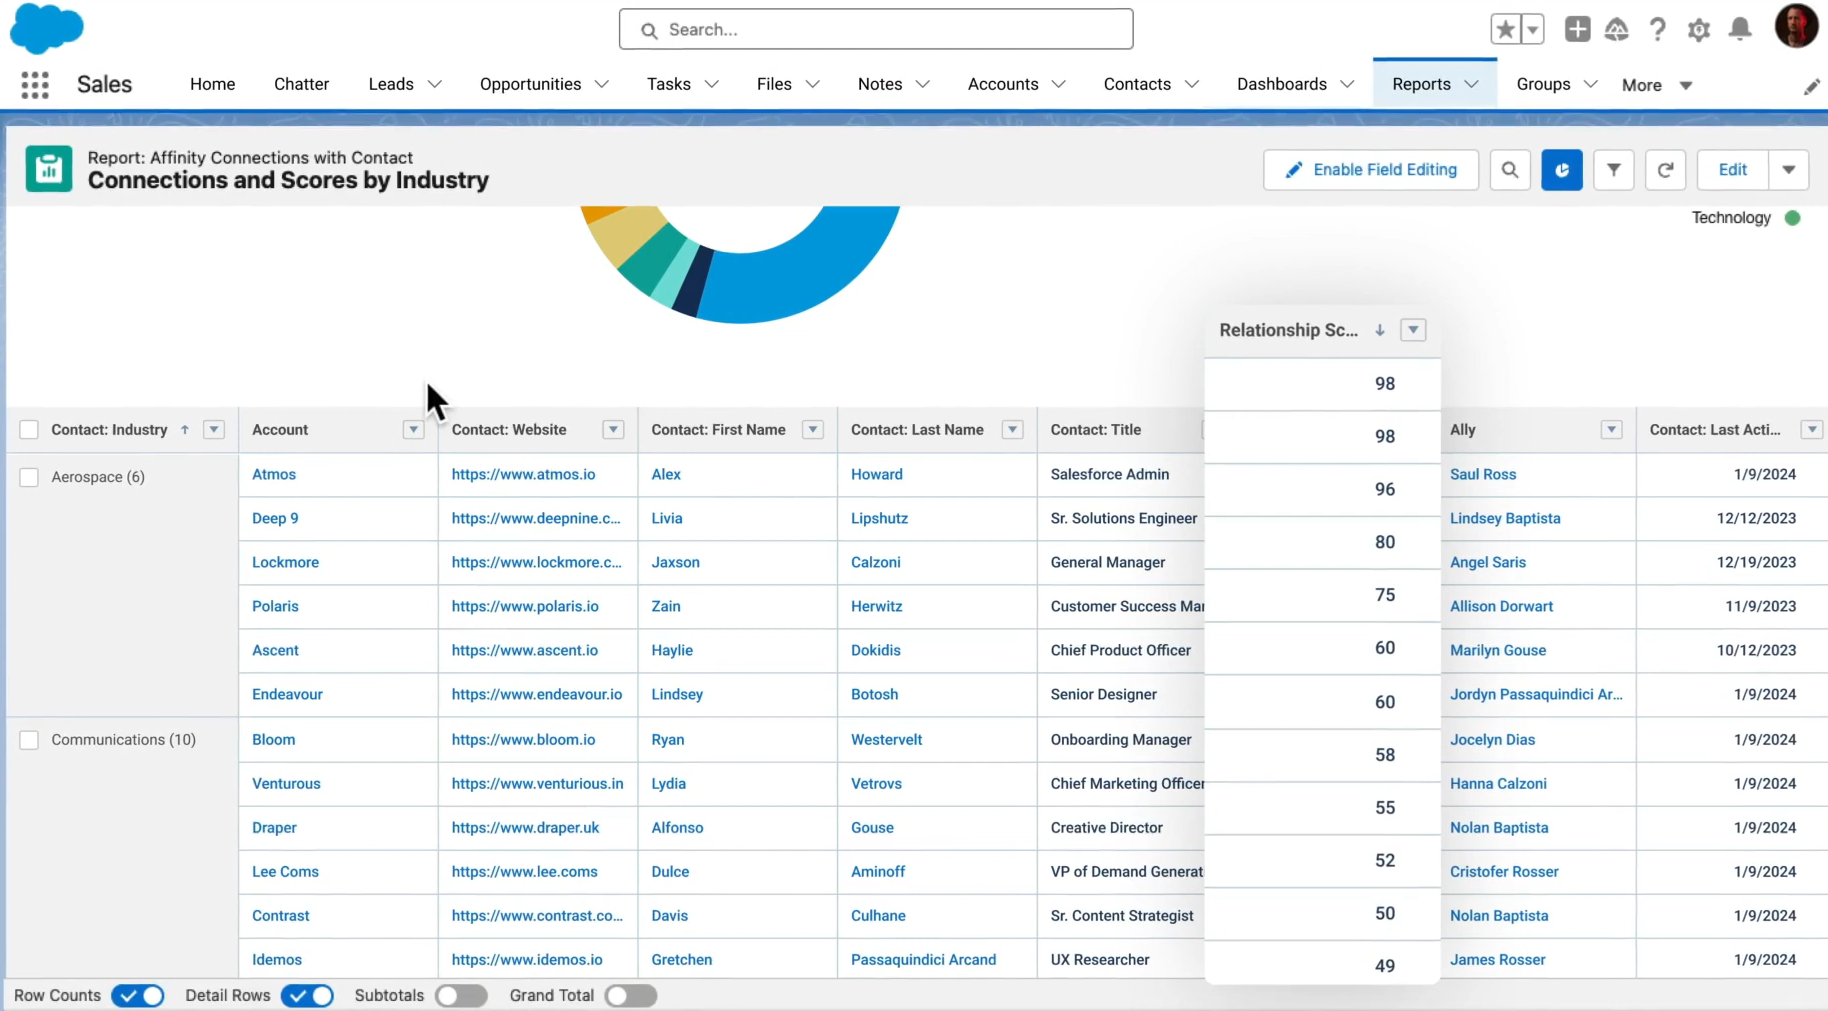Open the Chatter tab
Image resolution: width=1828 pixels, height=1011 pixels.
pos(302,84)
